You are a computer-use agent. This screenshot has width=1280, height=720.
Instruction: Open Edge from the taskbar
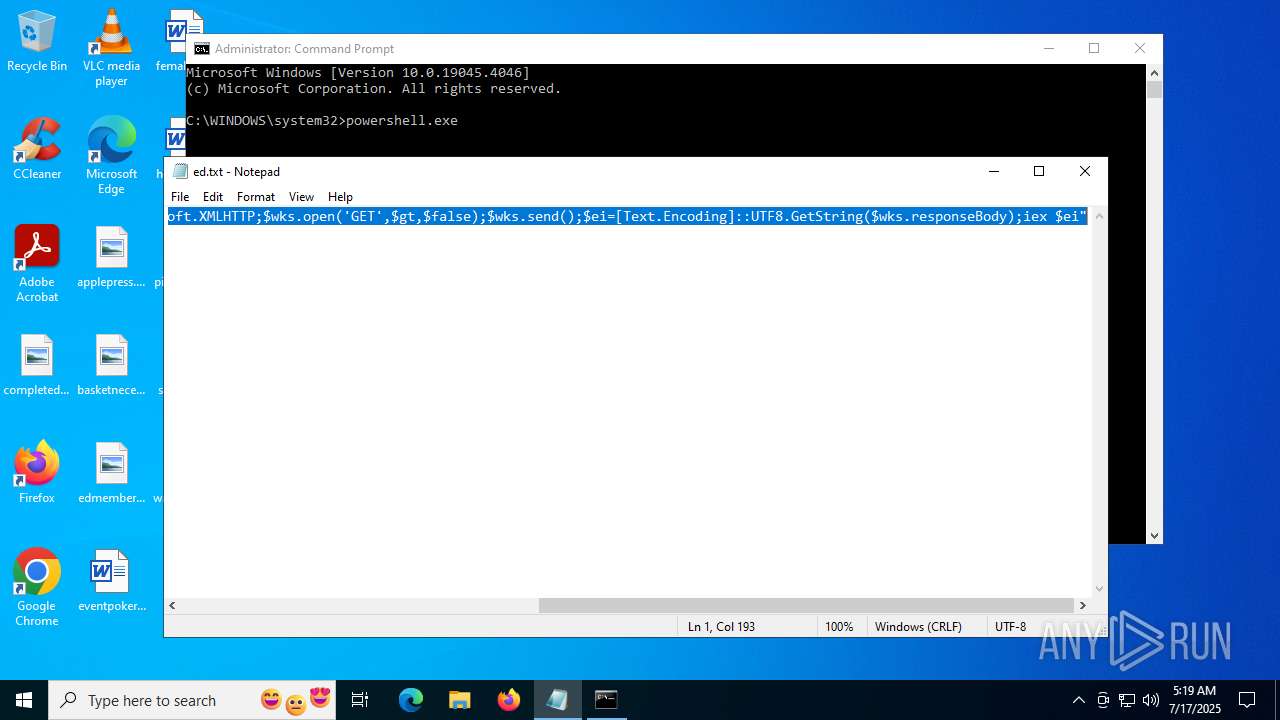click(x=411, y=700)
